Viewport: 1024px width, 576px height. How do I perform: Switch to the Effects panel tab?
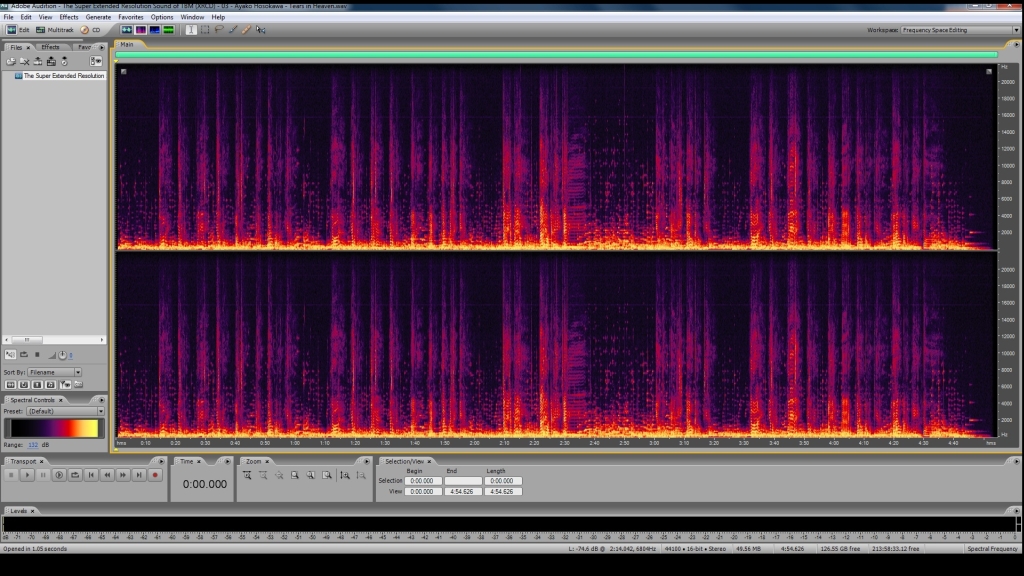[x=50, y=47]
